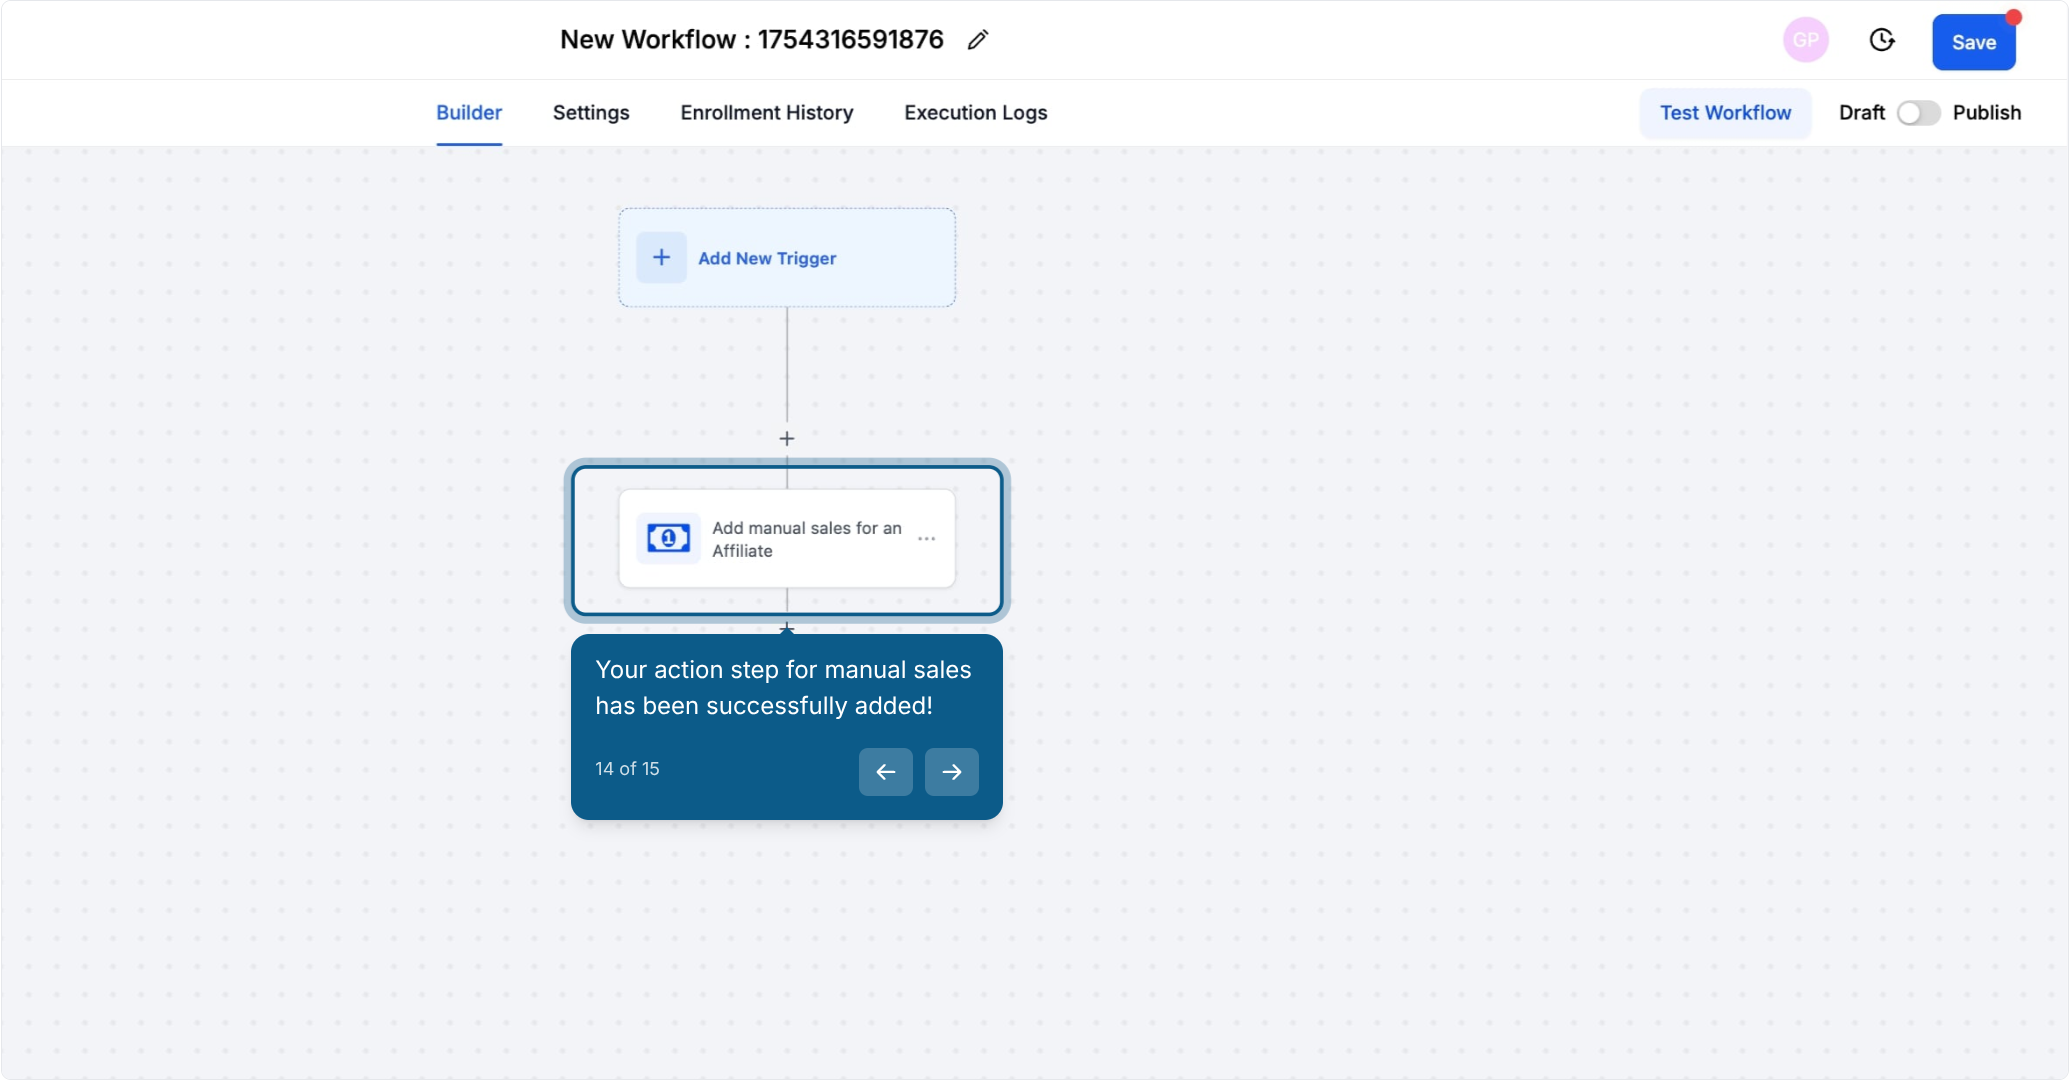Advance to next tour step arrow
The height and width of the screenshot is (1080, 2070).
(x=951, y=771)
